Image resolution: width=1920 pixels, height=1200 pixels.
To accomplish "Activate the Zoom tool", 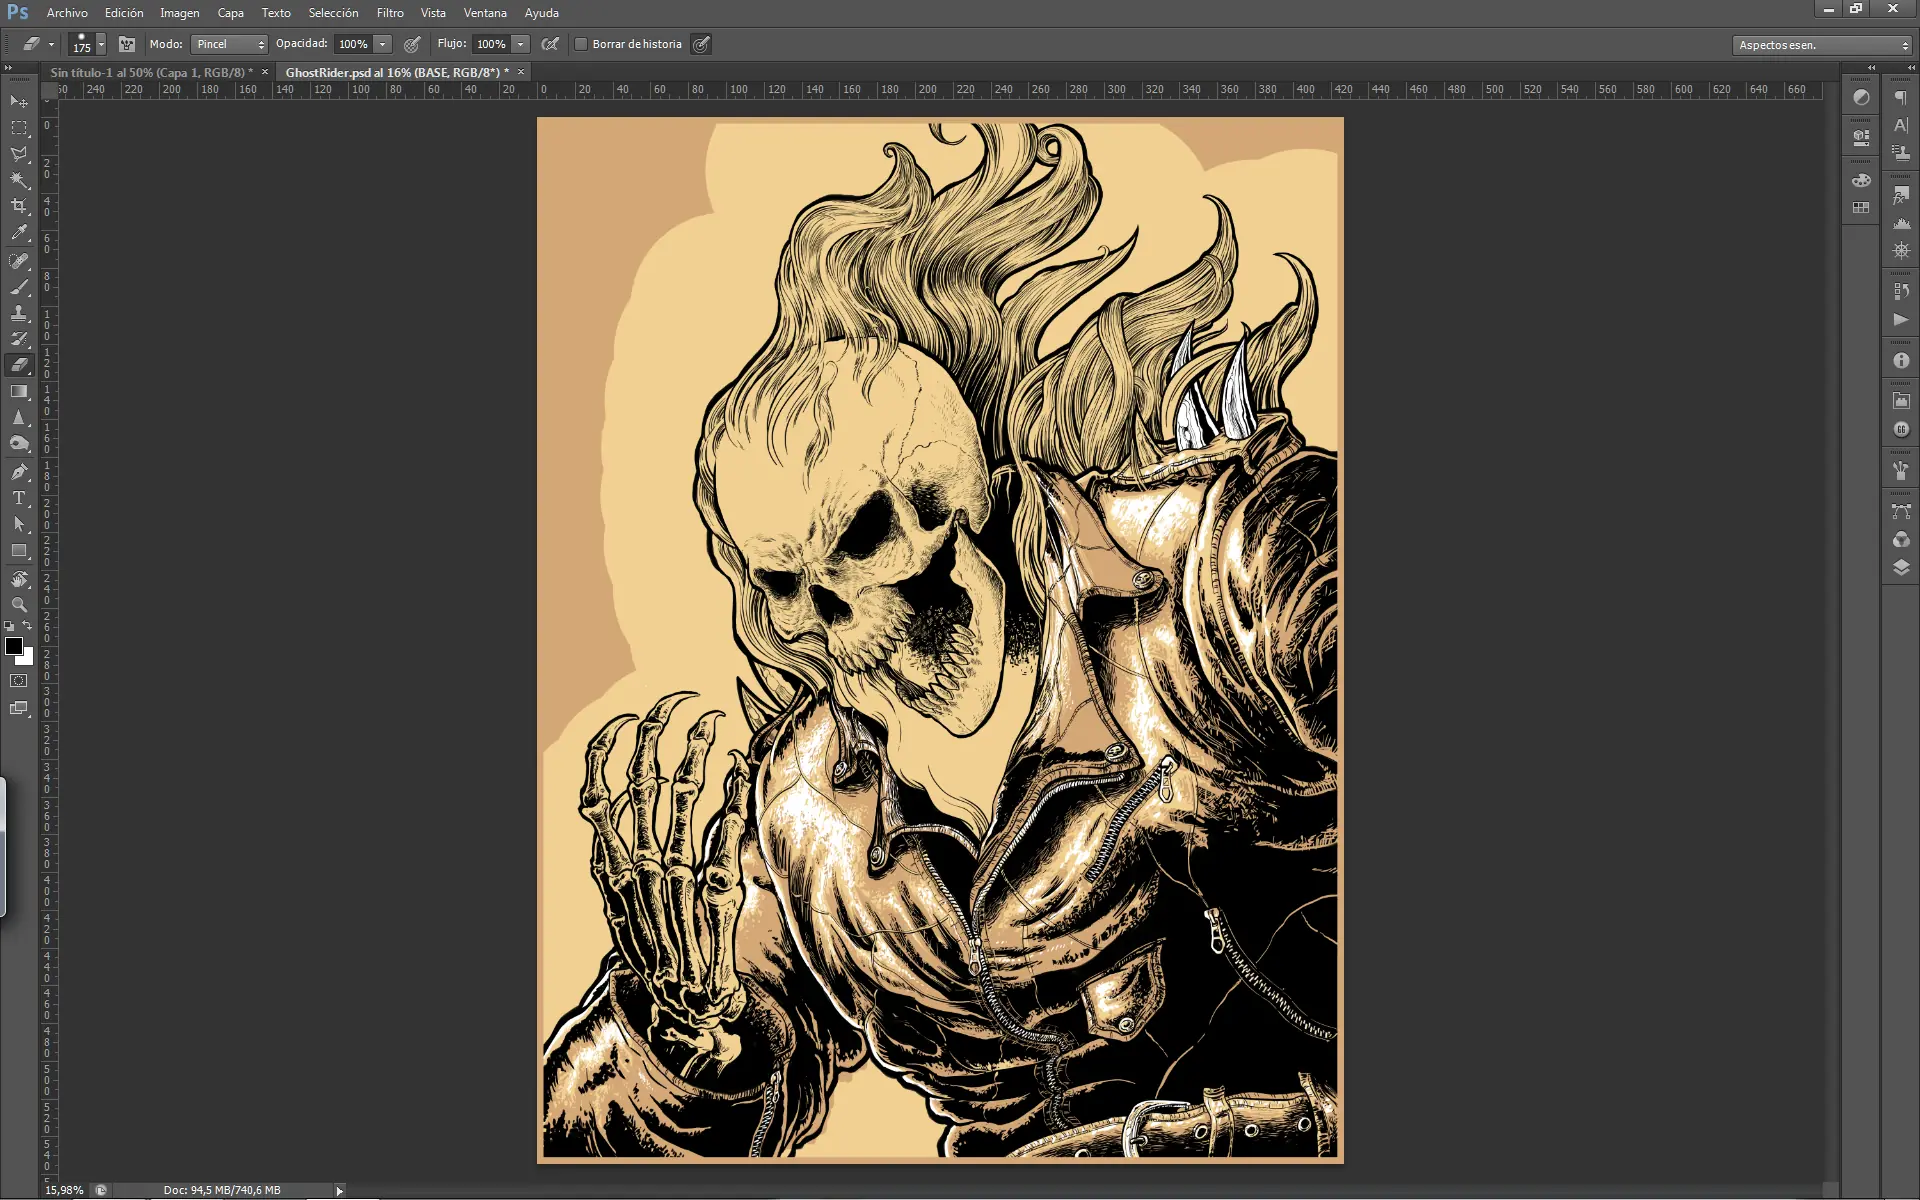I will 19,605.
